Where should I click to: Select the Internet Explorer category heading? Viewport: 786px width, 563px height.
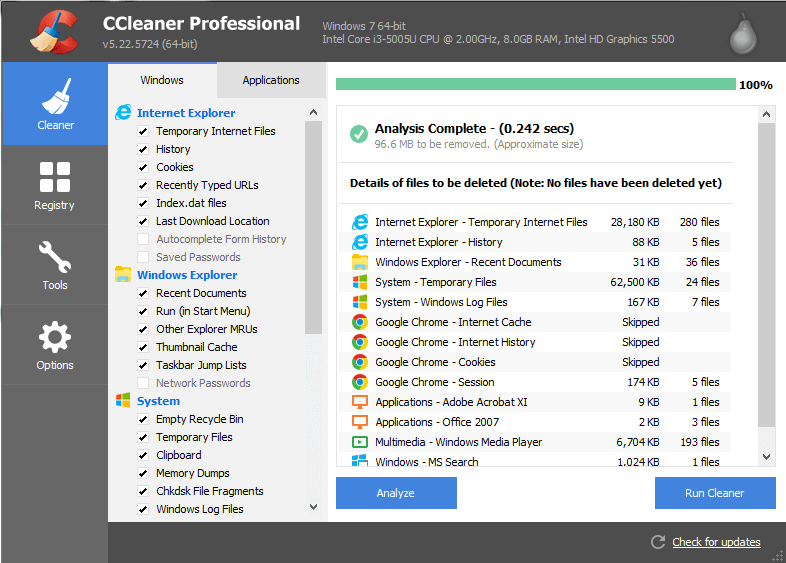[x=186, y=113]
